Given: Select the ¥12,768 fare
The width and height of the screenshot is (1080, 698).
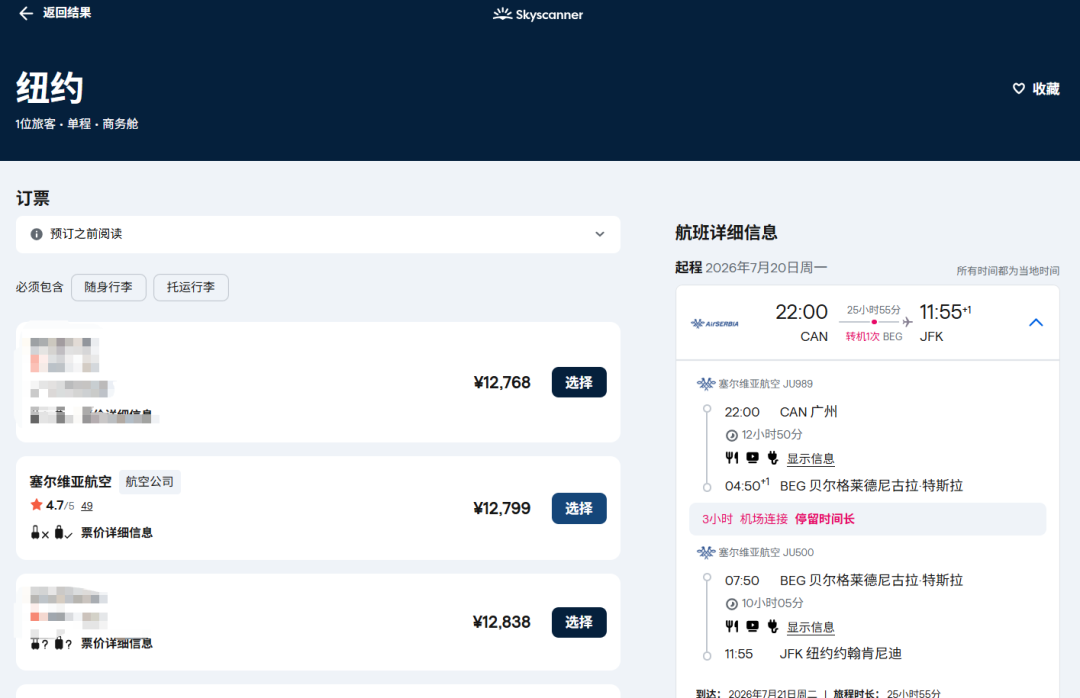Looking at the screenshot, I should (578, 382).
